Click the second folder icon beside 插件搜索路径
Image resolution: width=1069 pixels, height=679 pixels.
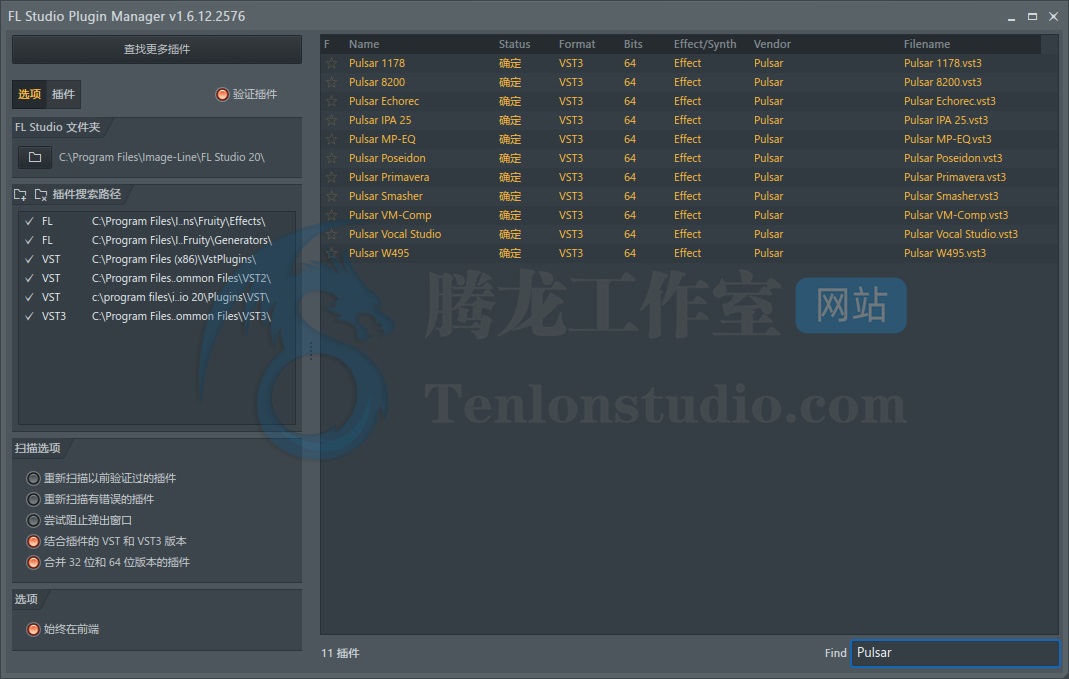tap(41, 194)
